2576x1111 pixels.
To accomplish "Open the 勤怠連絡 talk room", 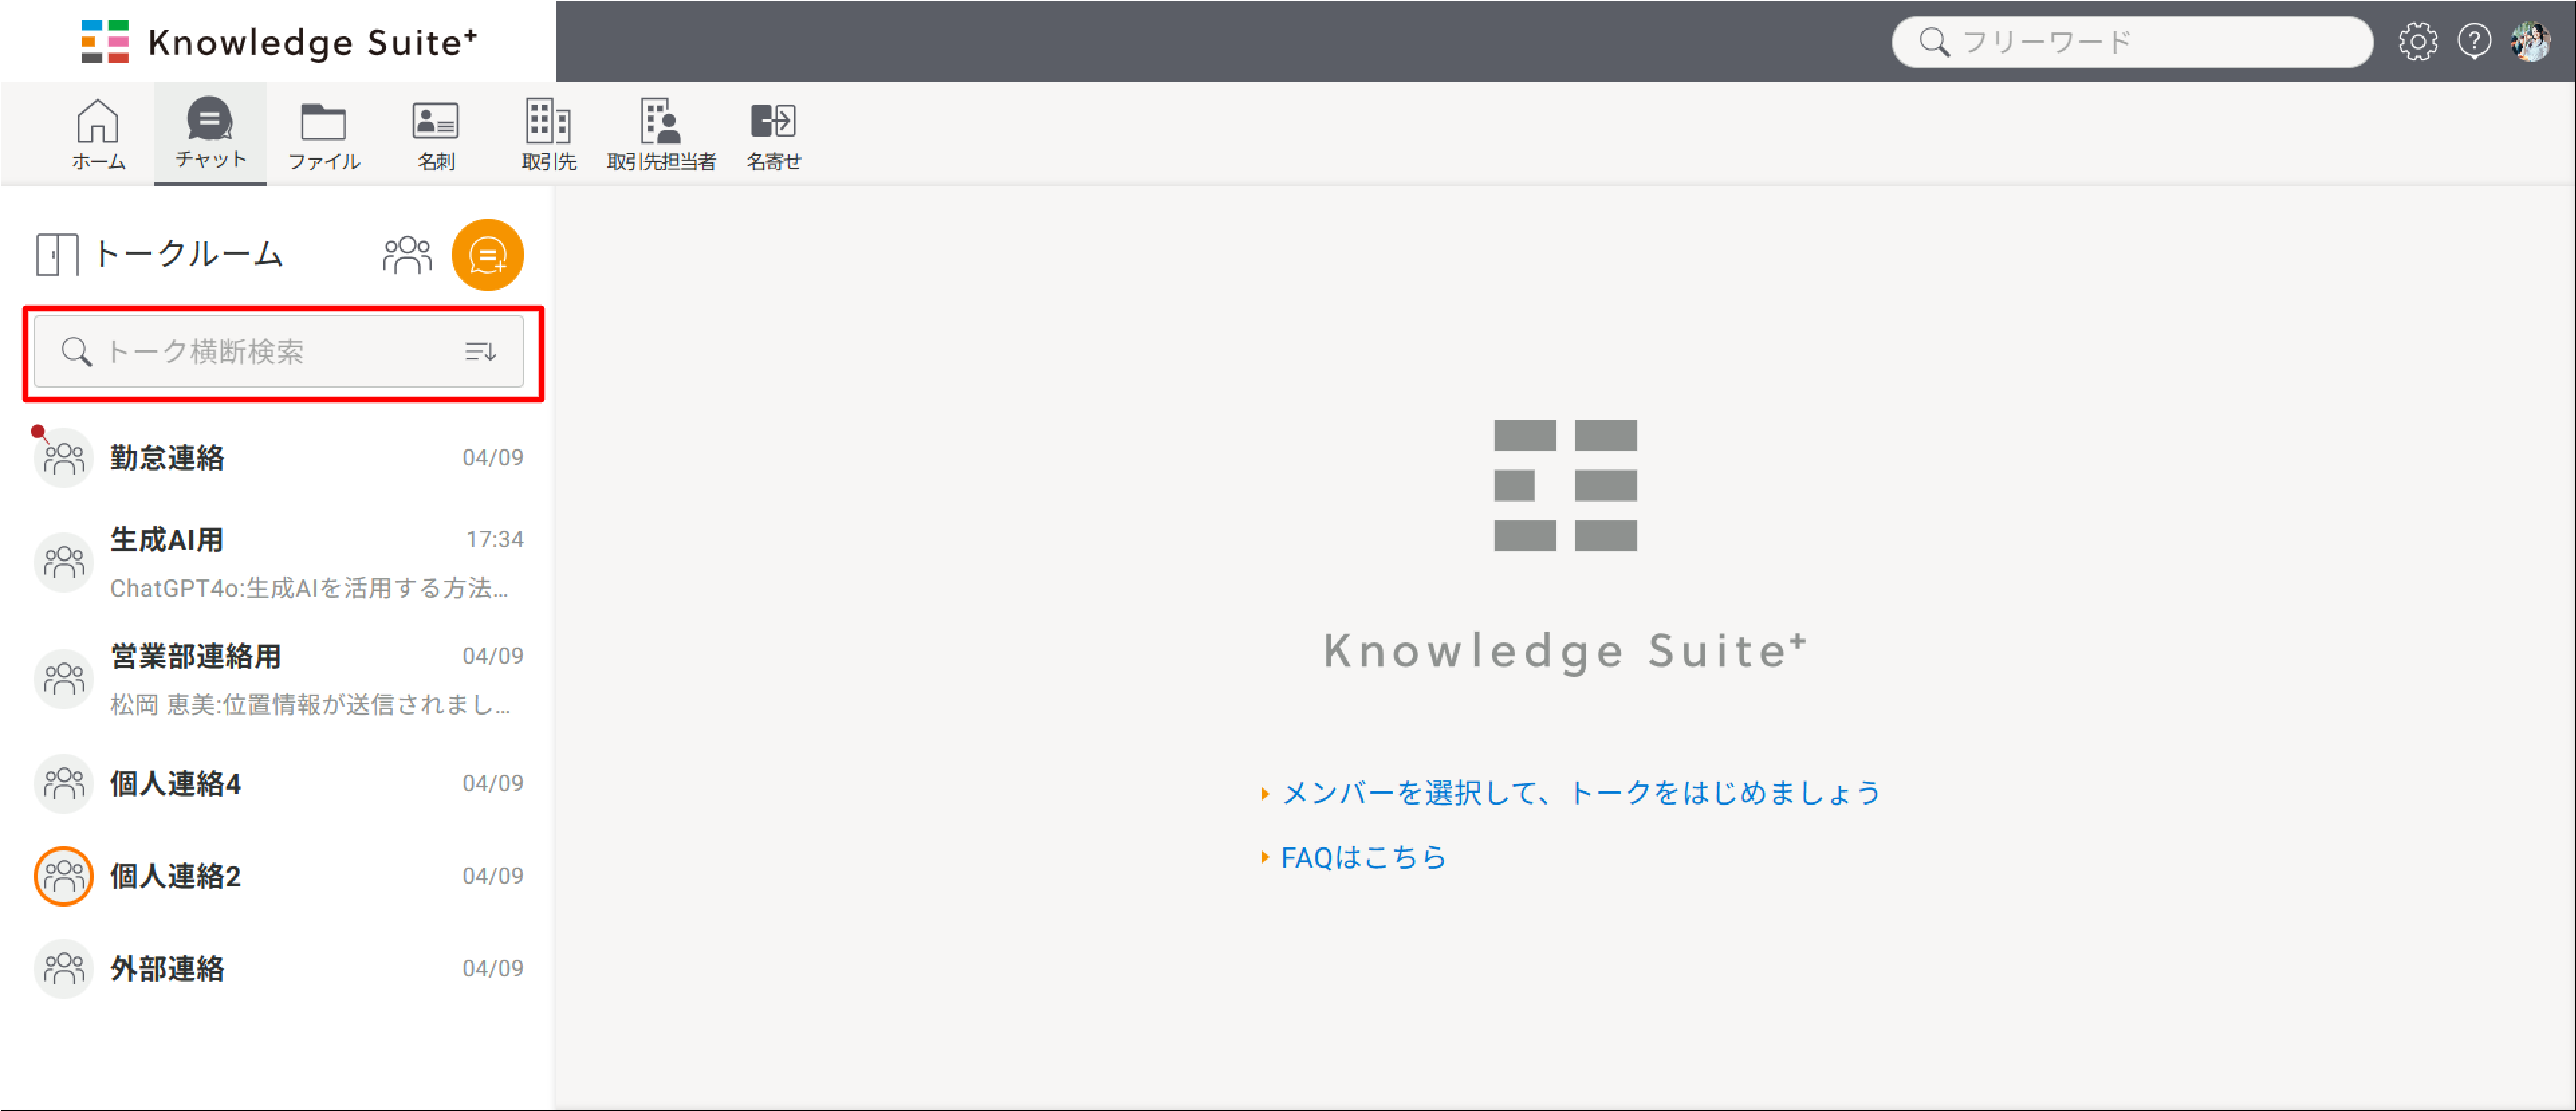I will [279, 458].
